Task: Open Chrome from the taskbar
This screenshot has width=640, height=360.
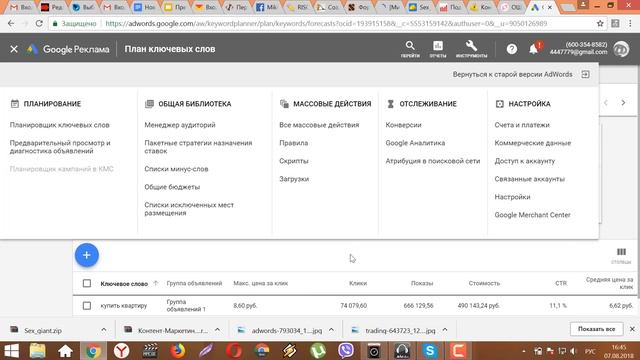Action: click(x=93, y=351)
